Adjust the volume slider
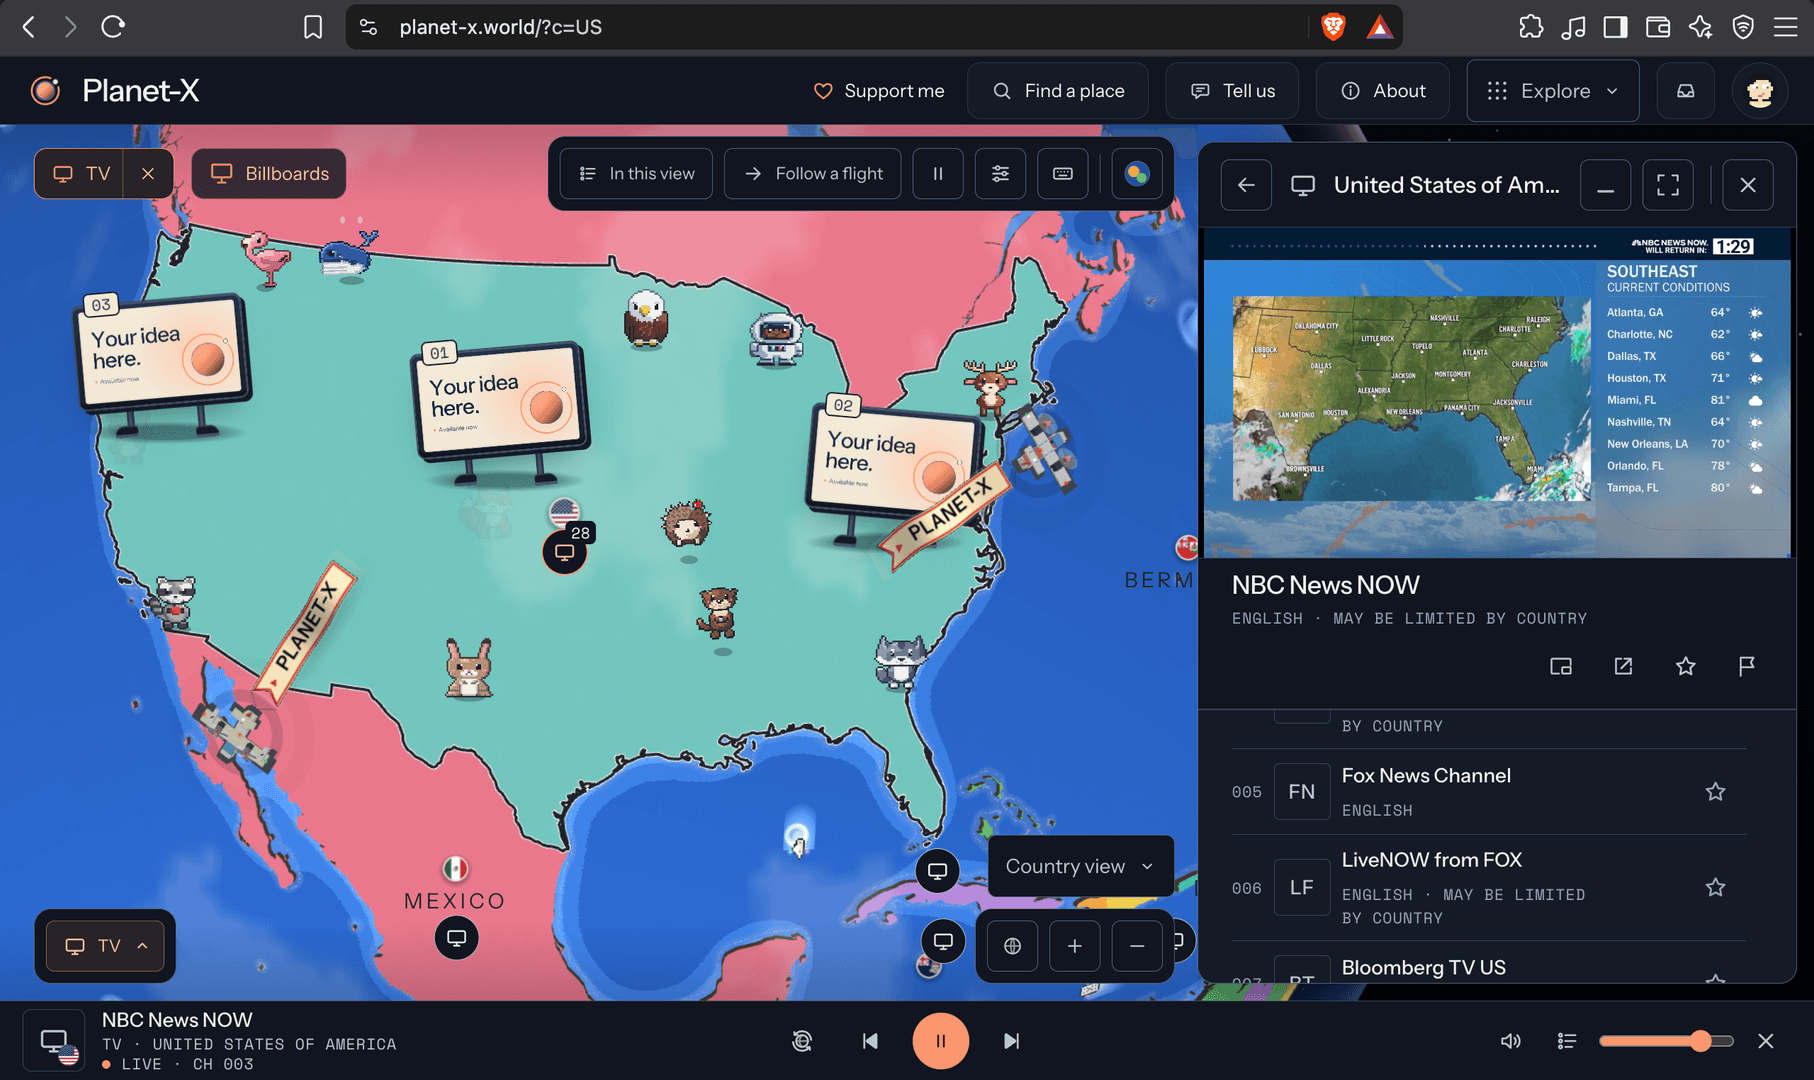This screenshot has height=1080, width=1814. point(1666,1041)
